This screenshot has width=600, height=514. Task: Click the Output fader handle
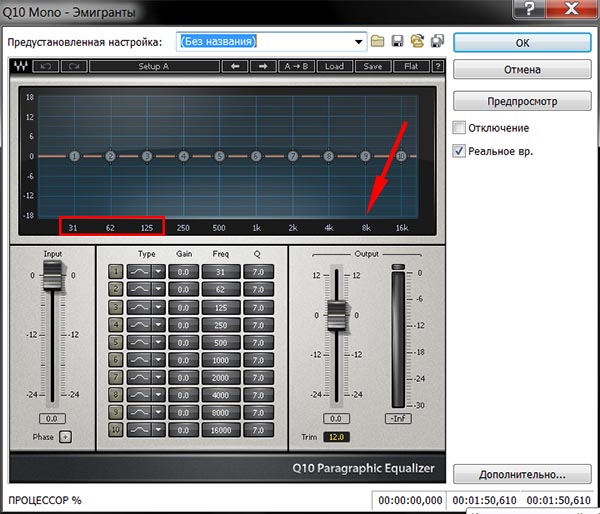click(x=337, y=316)
